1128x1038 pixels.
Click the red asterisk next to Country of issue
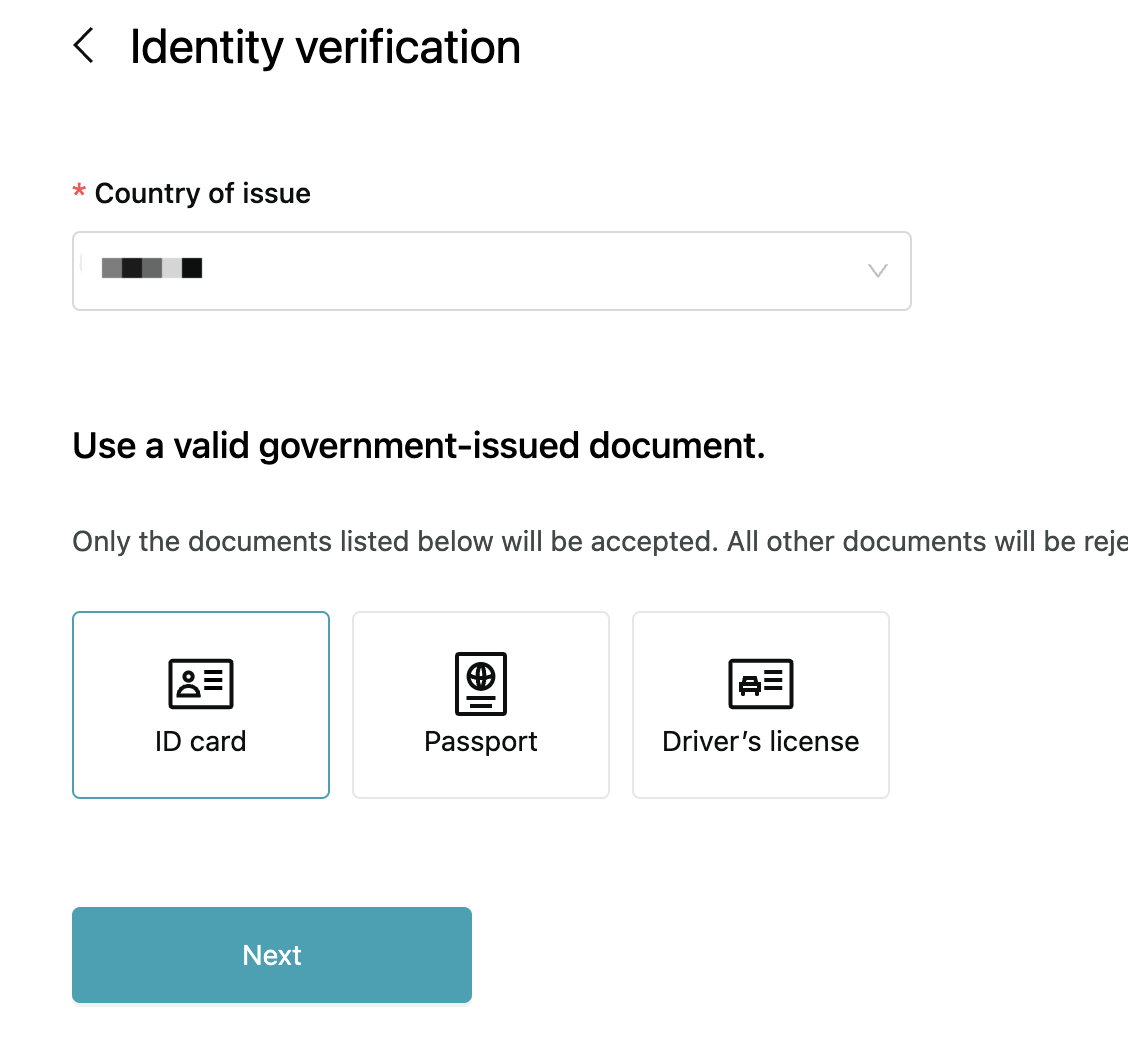pyautogui.click(x=78, y=193)
